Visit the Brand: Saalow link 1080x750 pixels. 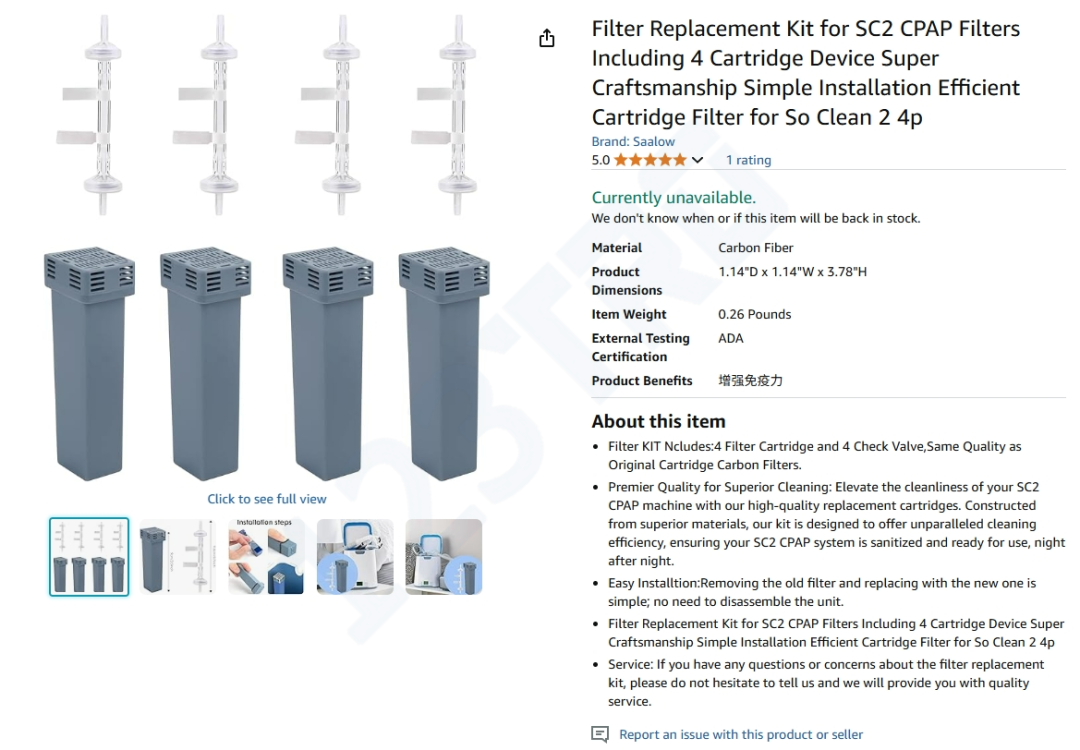[633, 142]
